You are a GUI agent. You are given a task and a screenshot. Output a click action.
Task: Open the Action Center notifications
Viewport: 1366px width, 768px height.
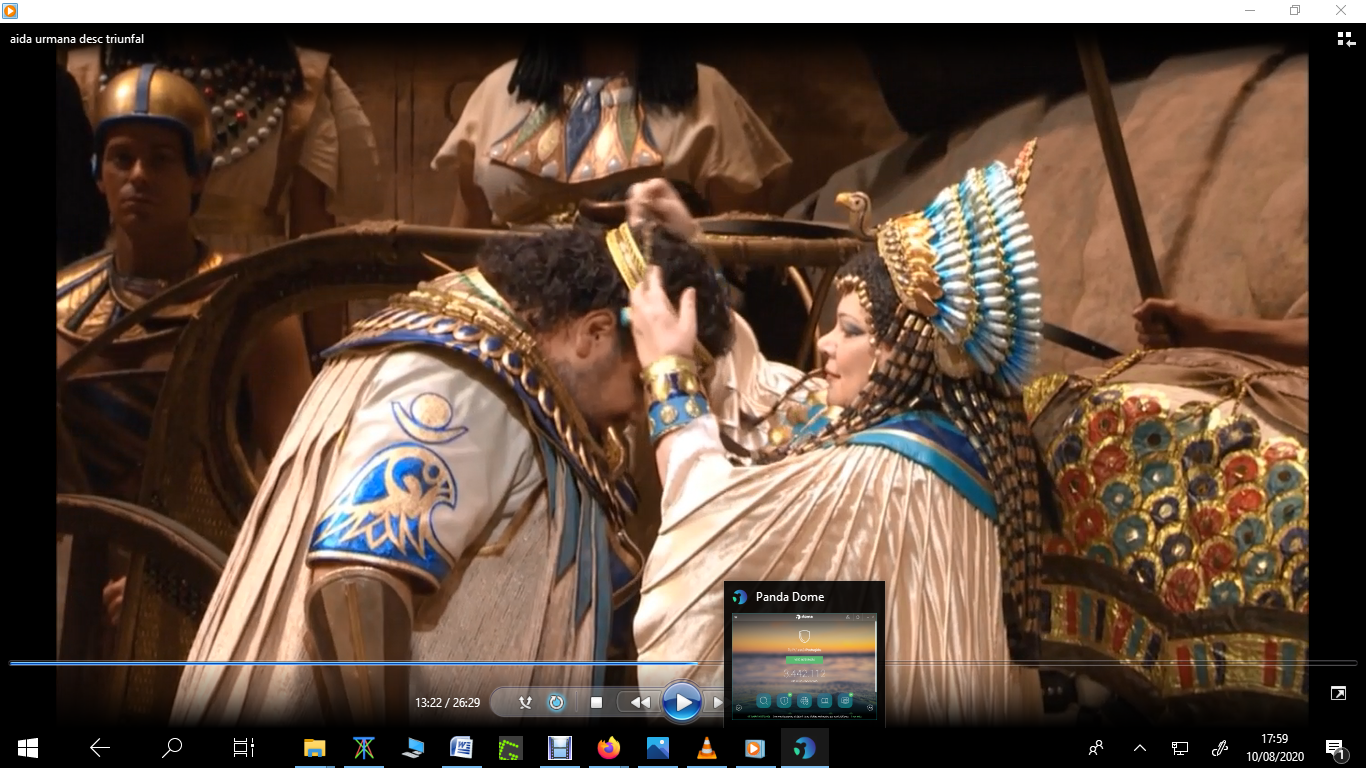1334,747
